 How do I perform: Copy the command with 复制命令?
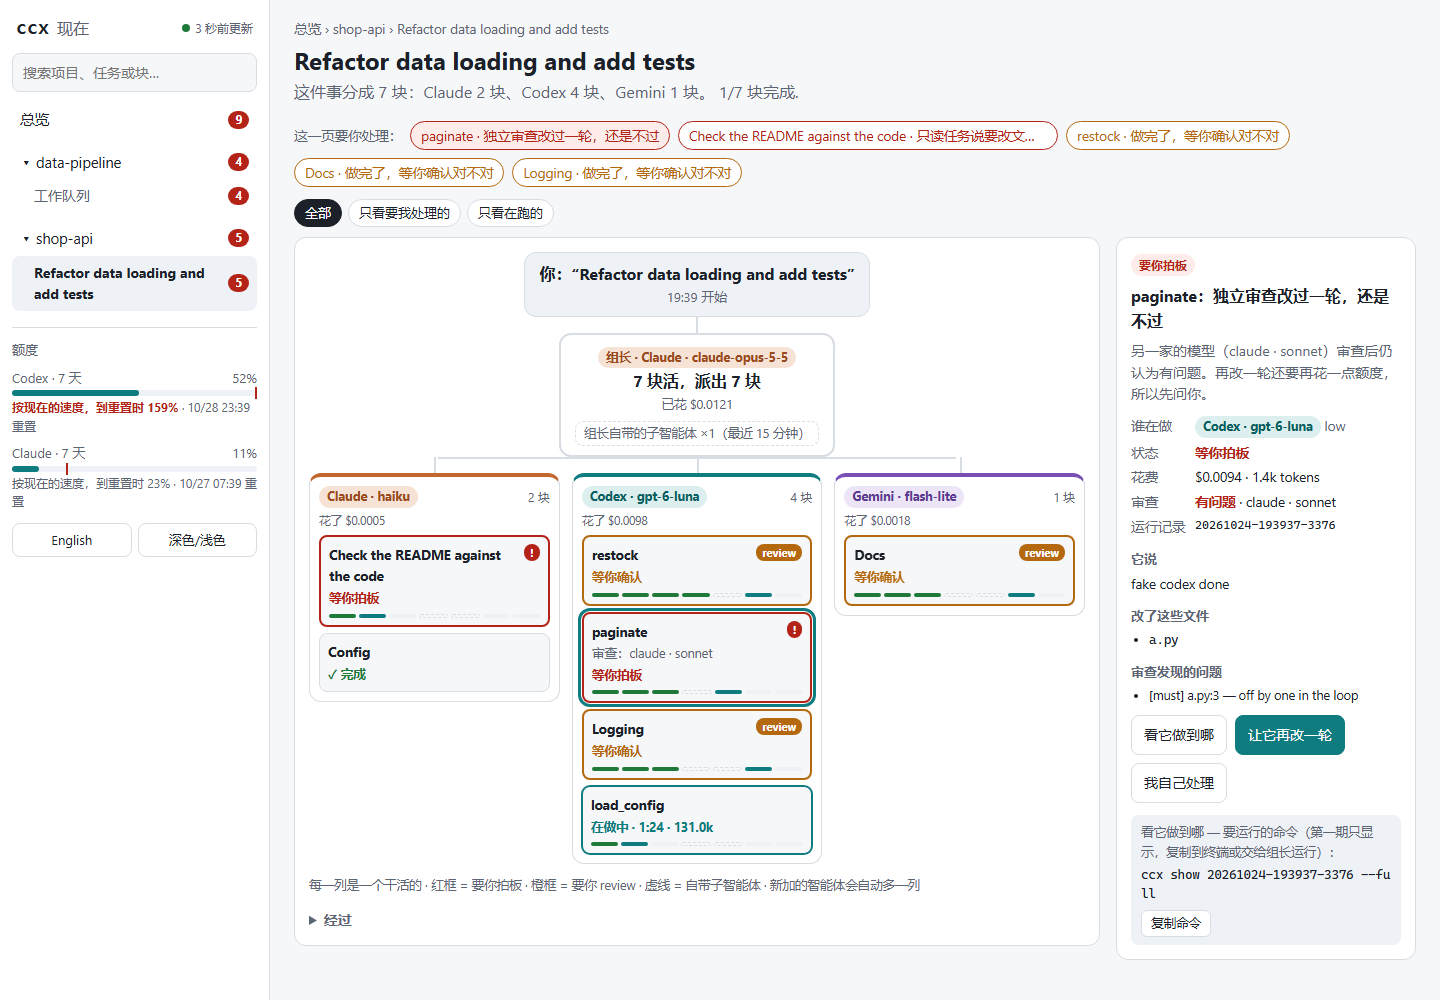(1176, 923)
